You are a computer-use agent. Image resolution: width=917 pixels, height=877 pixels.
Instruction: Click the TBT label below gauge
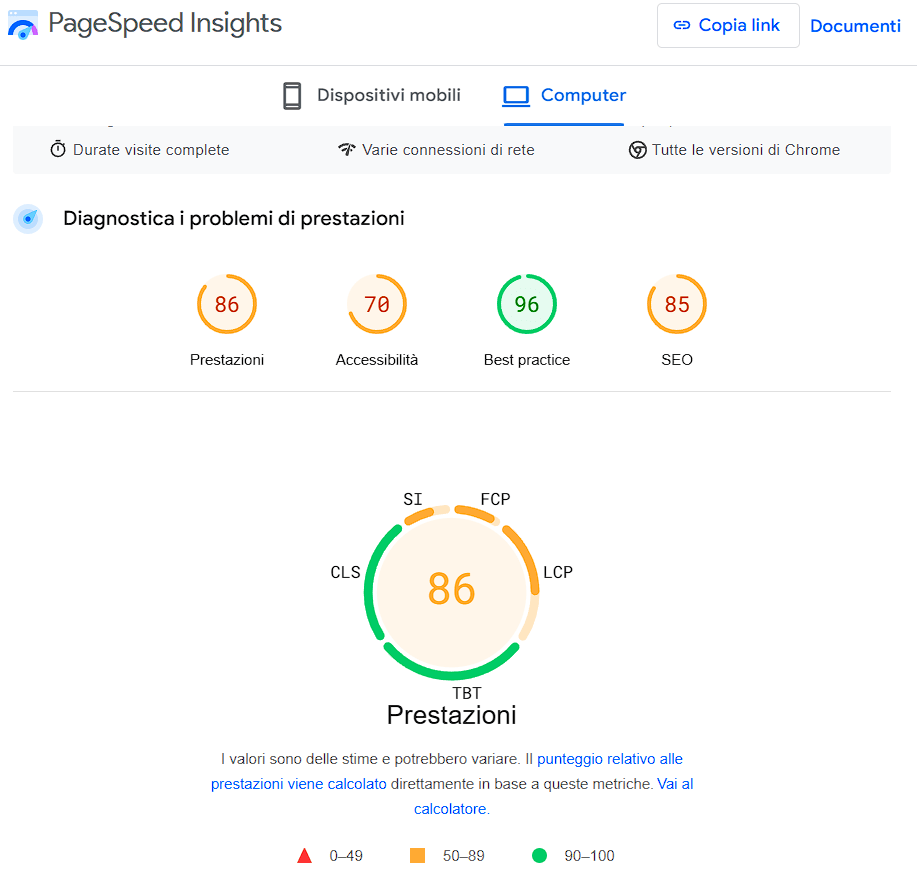467,693
